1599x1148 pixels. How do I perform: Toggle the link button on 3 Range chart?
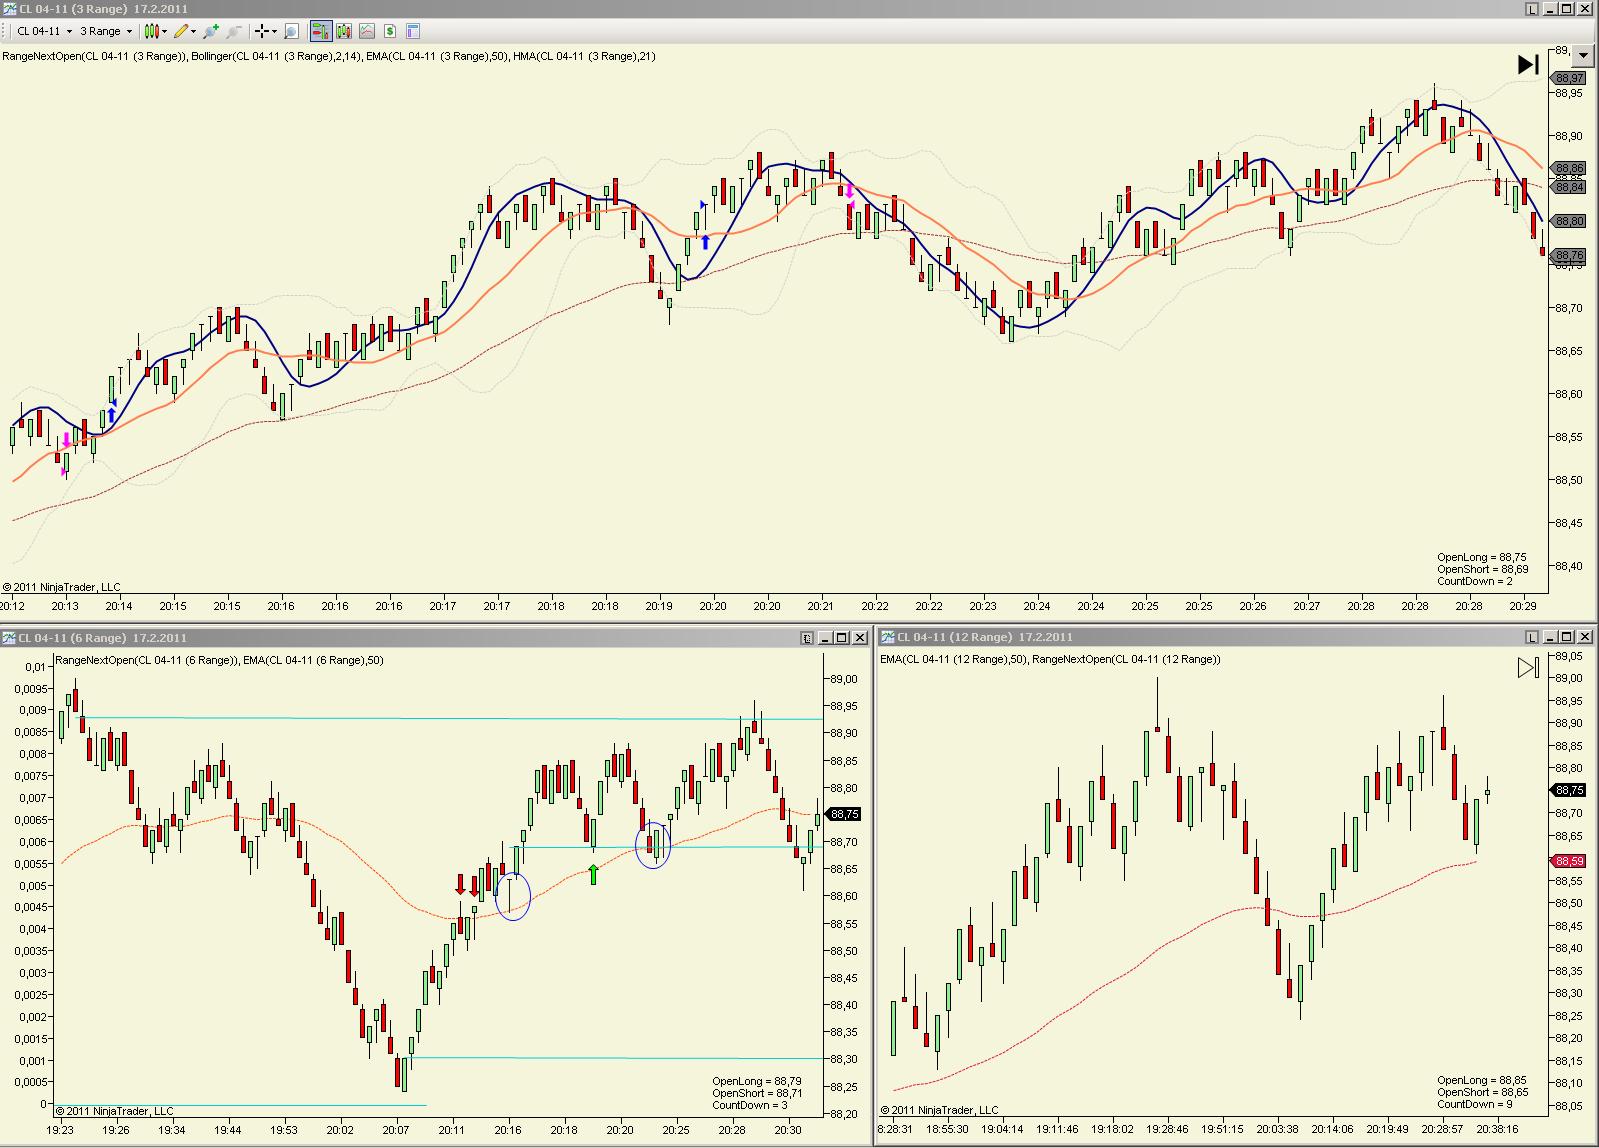pos(1532,9)
